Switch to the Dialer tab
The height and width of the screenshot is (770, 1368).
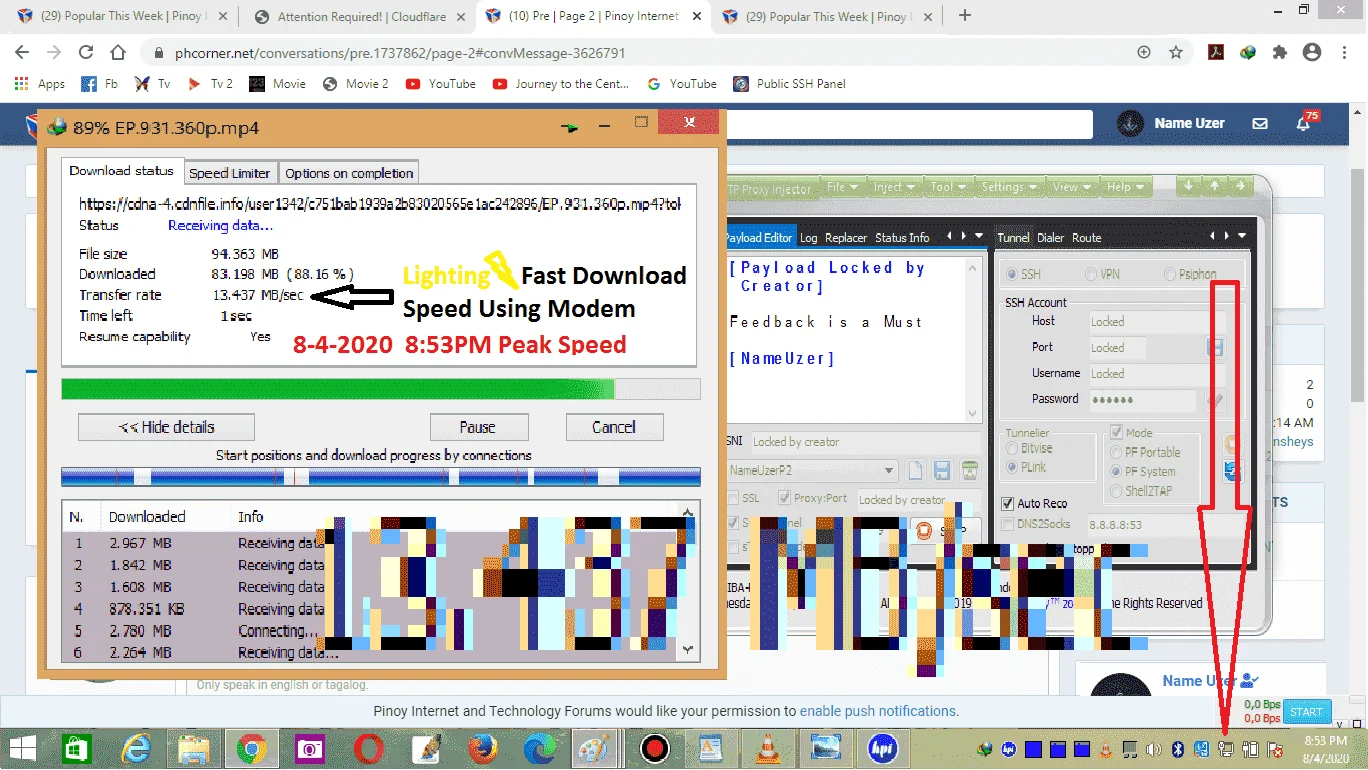click(x=1051, y=238)
